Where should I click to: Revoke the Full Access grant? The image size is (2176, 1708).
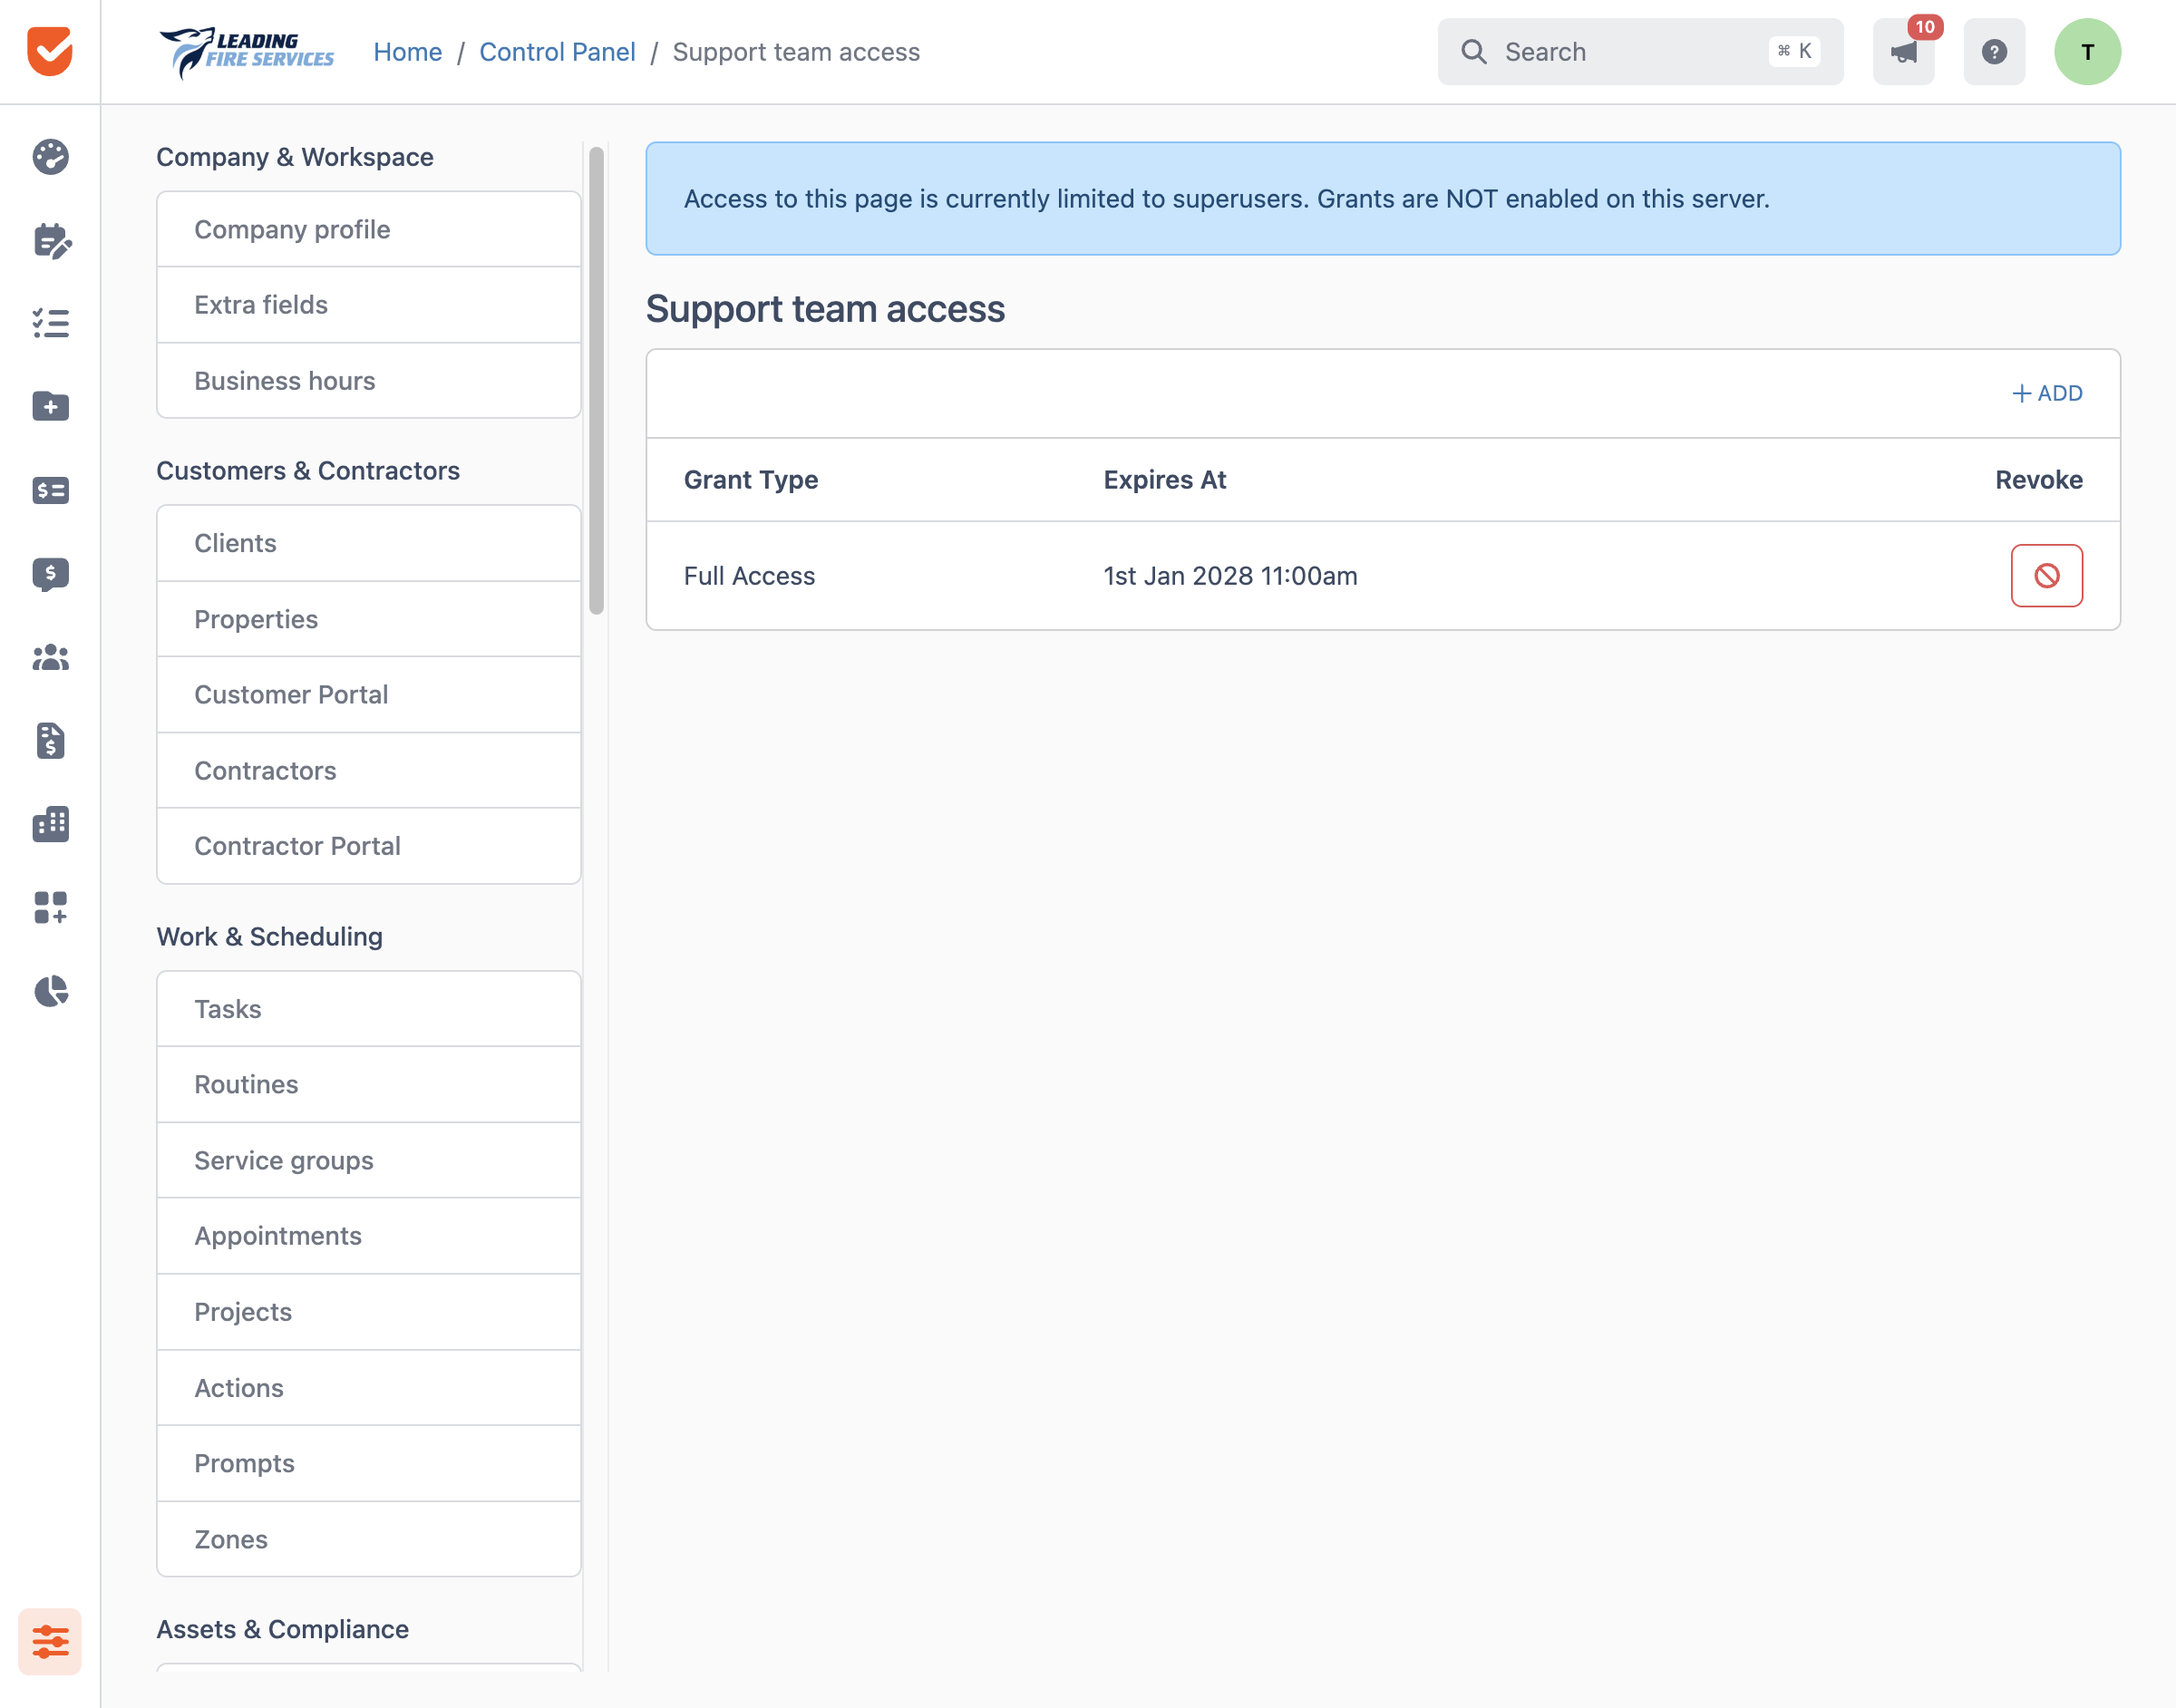tap(2046, 575)
